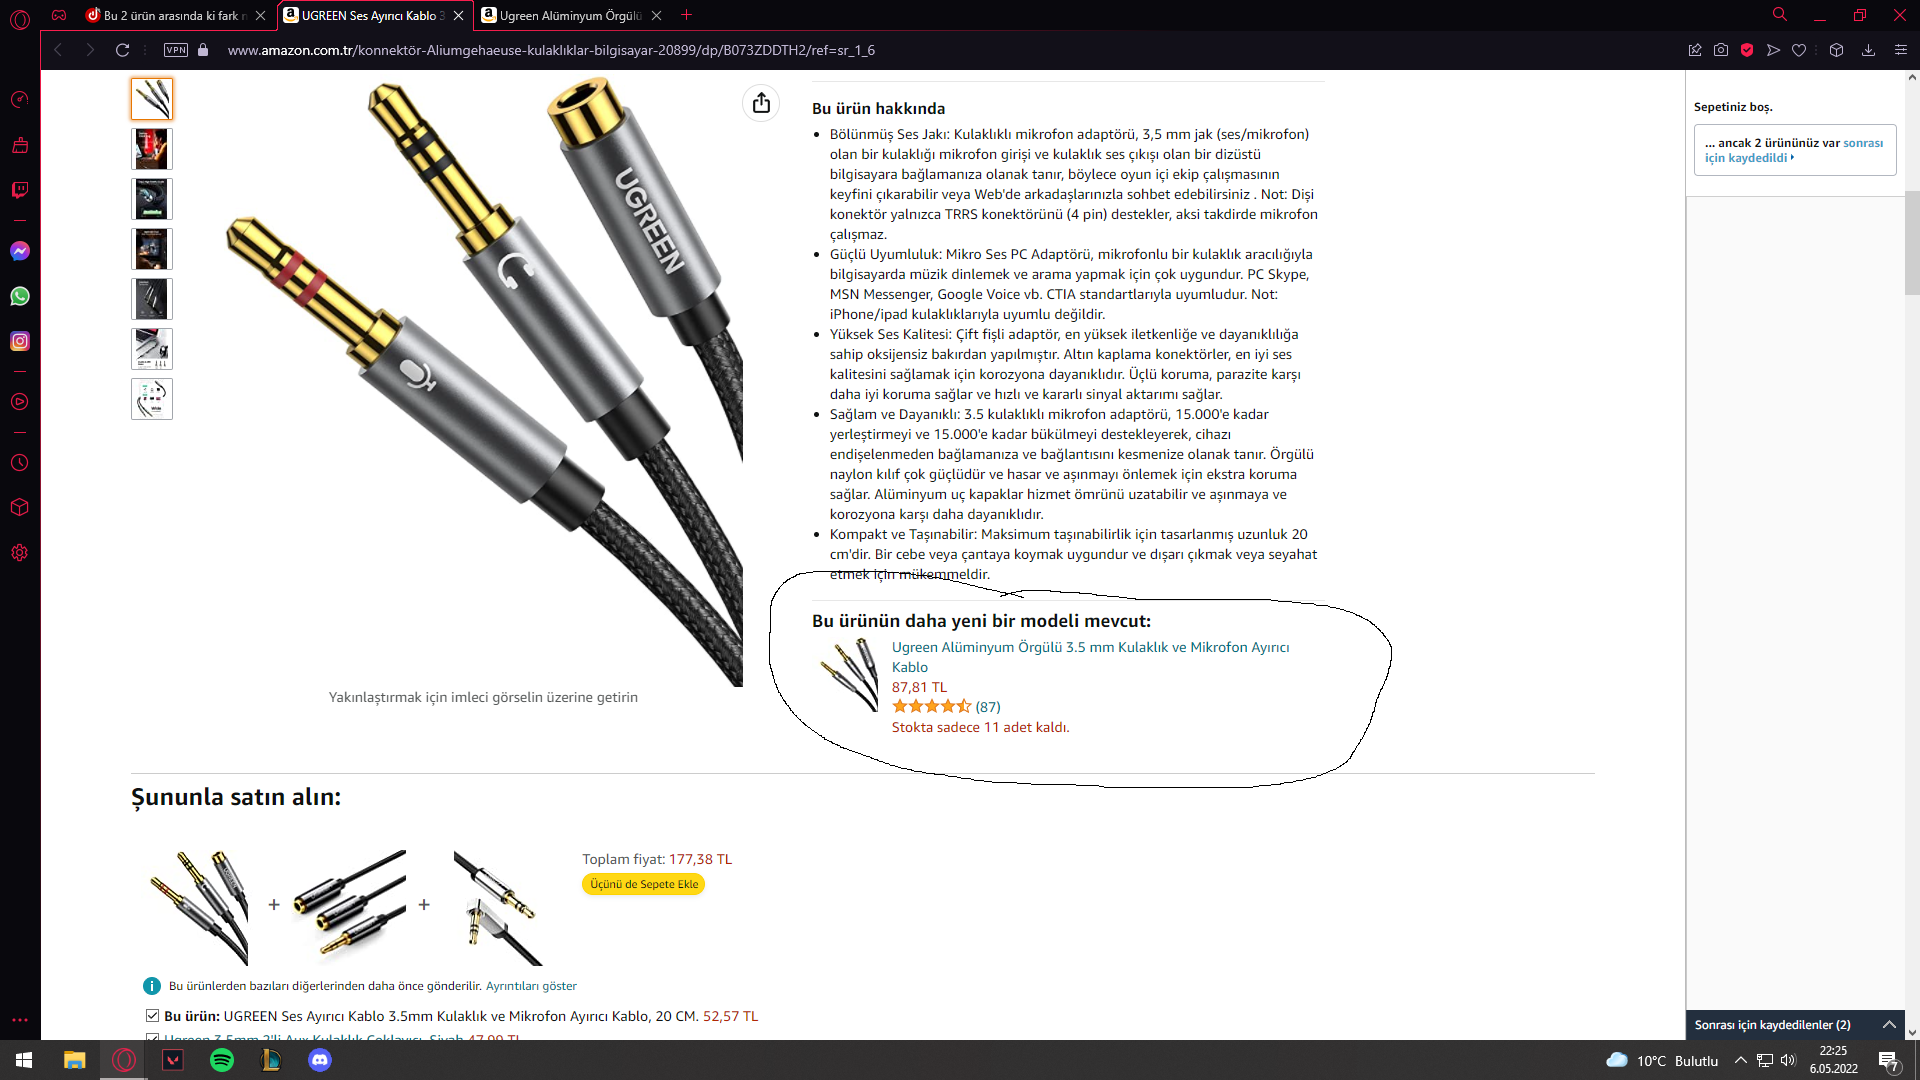Click the share icon above product image
This screenshot has height=1080, width=1920.
point(761,103)
